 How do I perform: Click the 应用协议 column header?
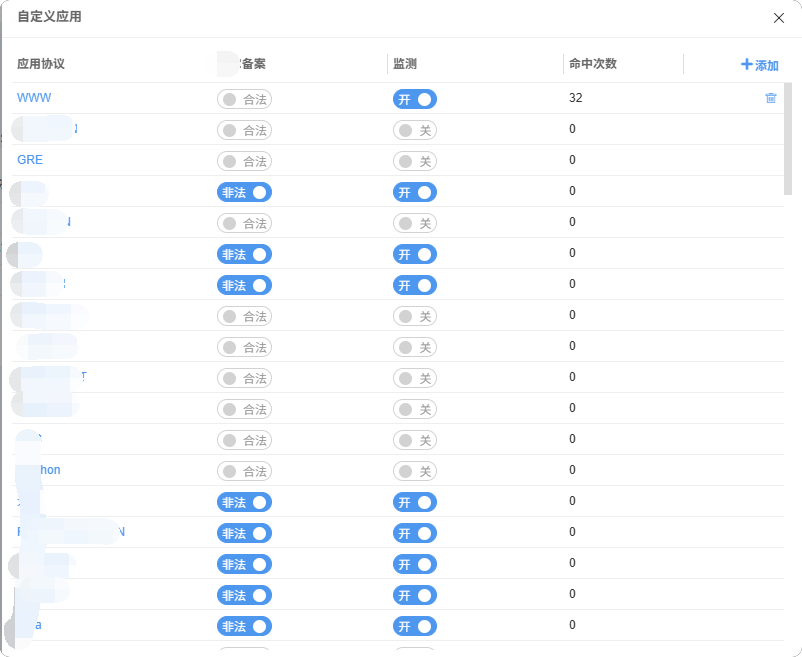coord(41,64)
